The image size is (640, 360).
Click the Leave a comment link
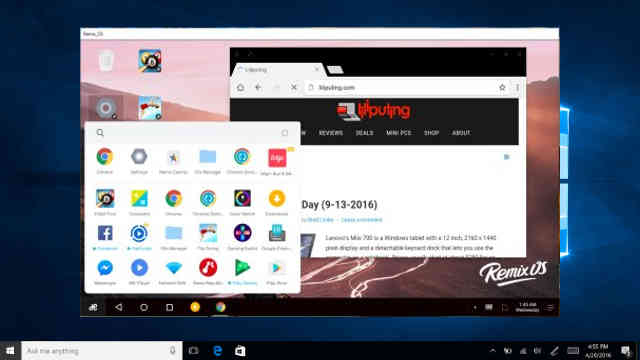coord(361,220)
